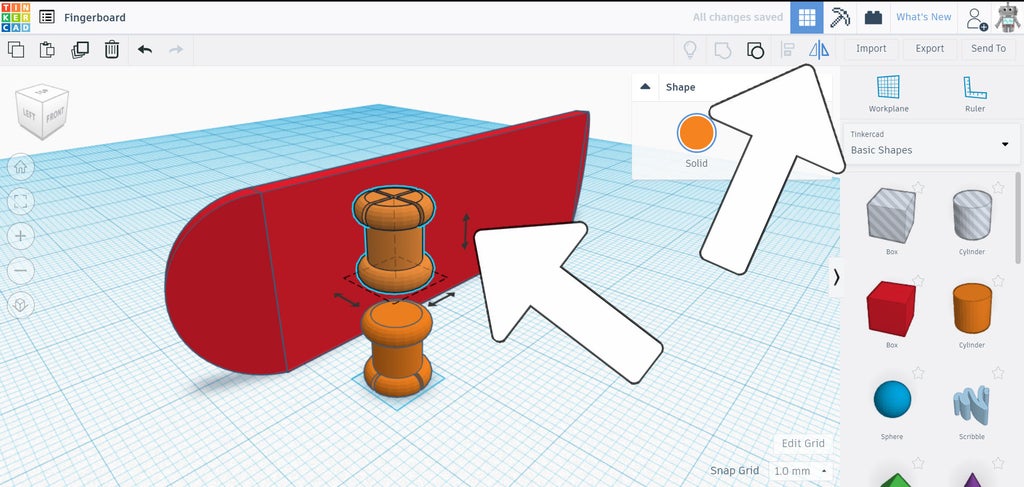The image size is (1024, 487).
Task: Favorite the hole Cylinder star
Action: click(x=998, y=188)
